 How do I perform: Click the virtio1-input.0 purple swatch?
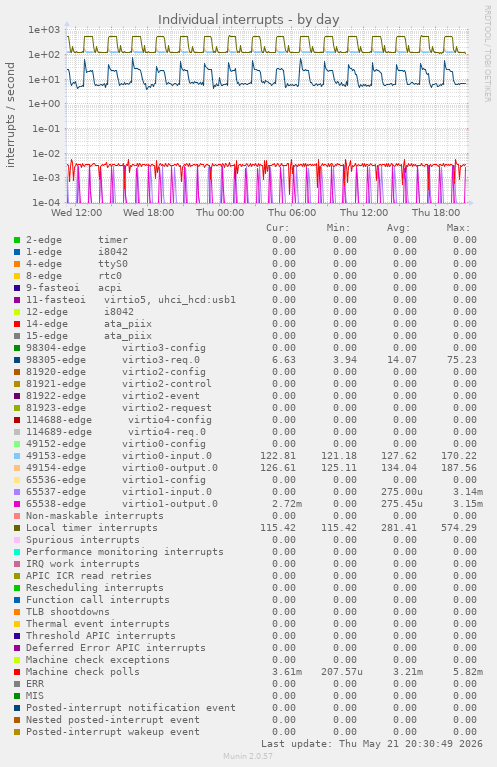point(17,492)
